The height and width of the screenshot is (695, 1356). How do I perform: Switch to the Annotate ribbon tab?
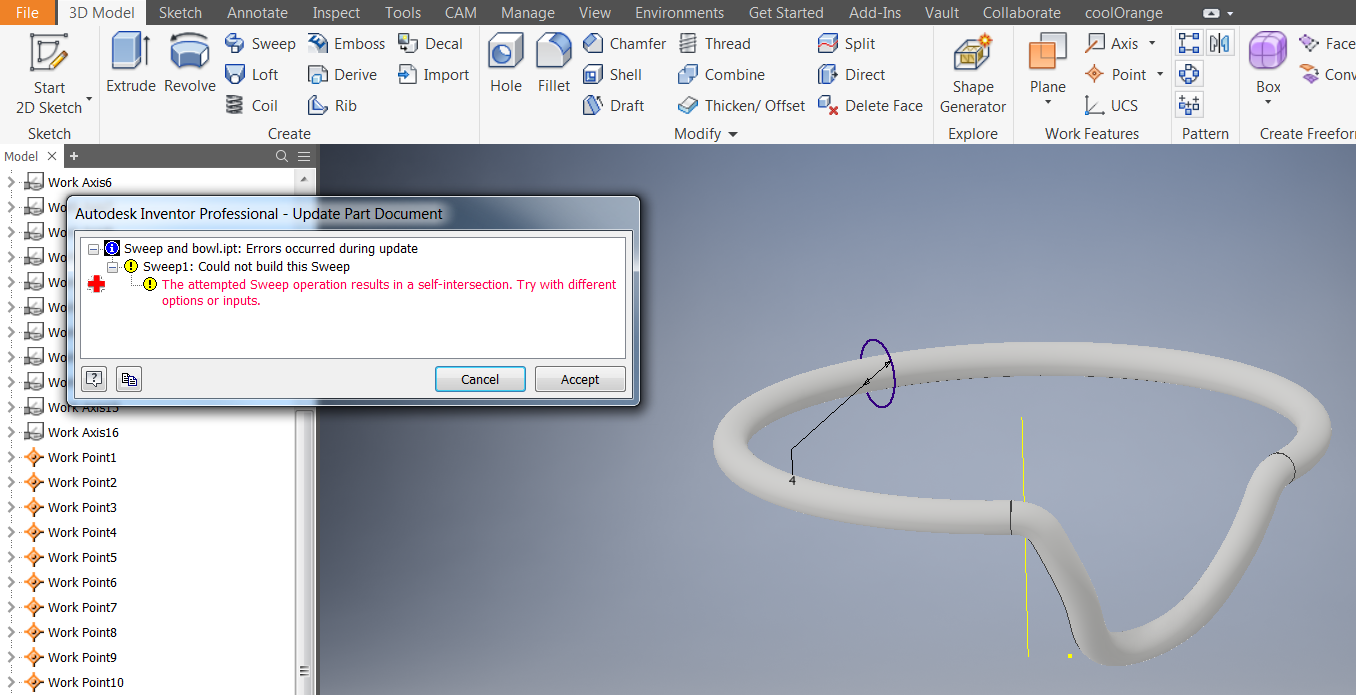256,12
